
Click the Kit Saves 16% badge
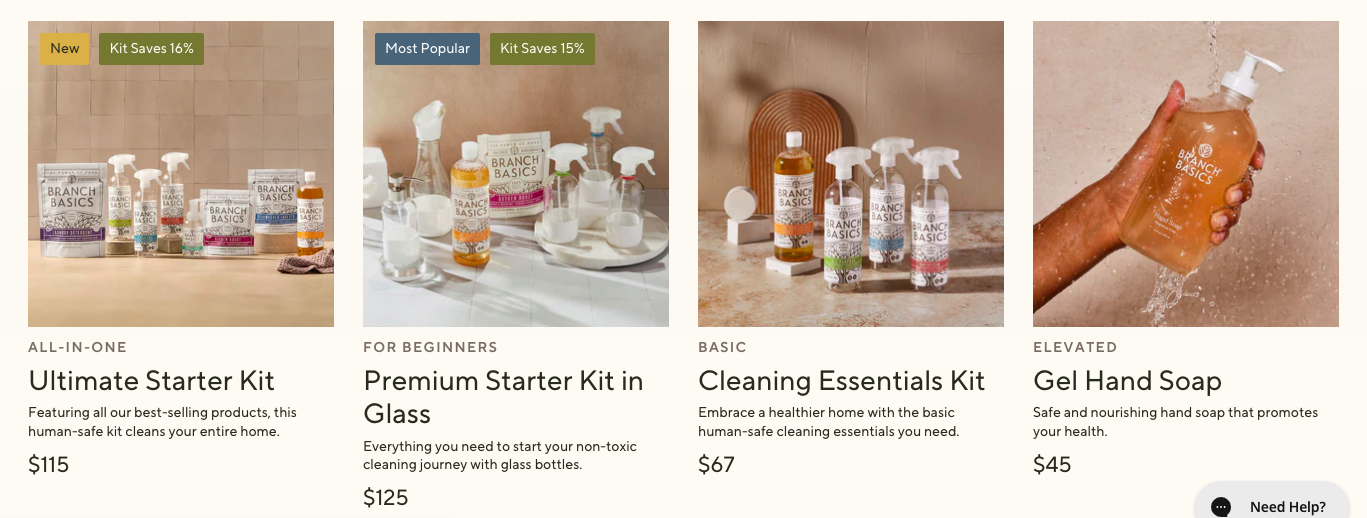(151, 49)
